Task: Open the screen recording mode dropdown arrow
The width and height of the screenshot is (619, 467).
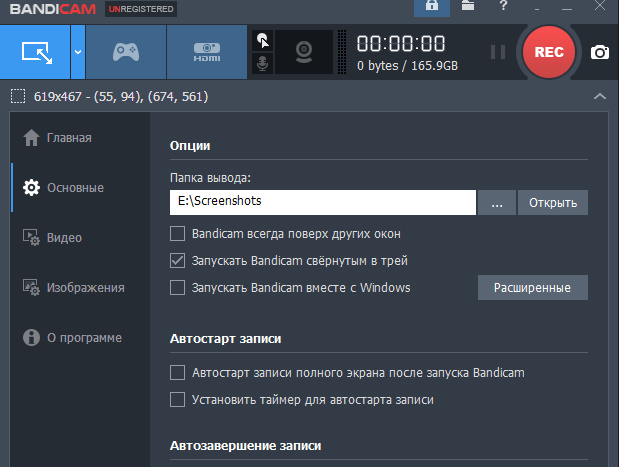Action: (78, 52)
